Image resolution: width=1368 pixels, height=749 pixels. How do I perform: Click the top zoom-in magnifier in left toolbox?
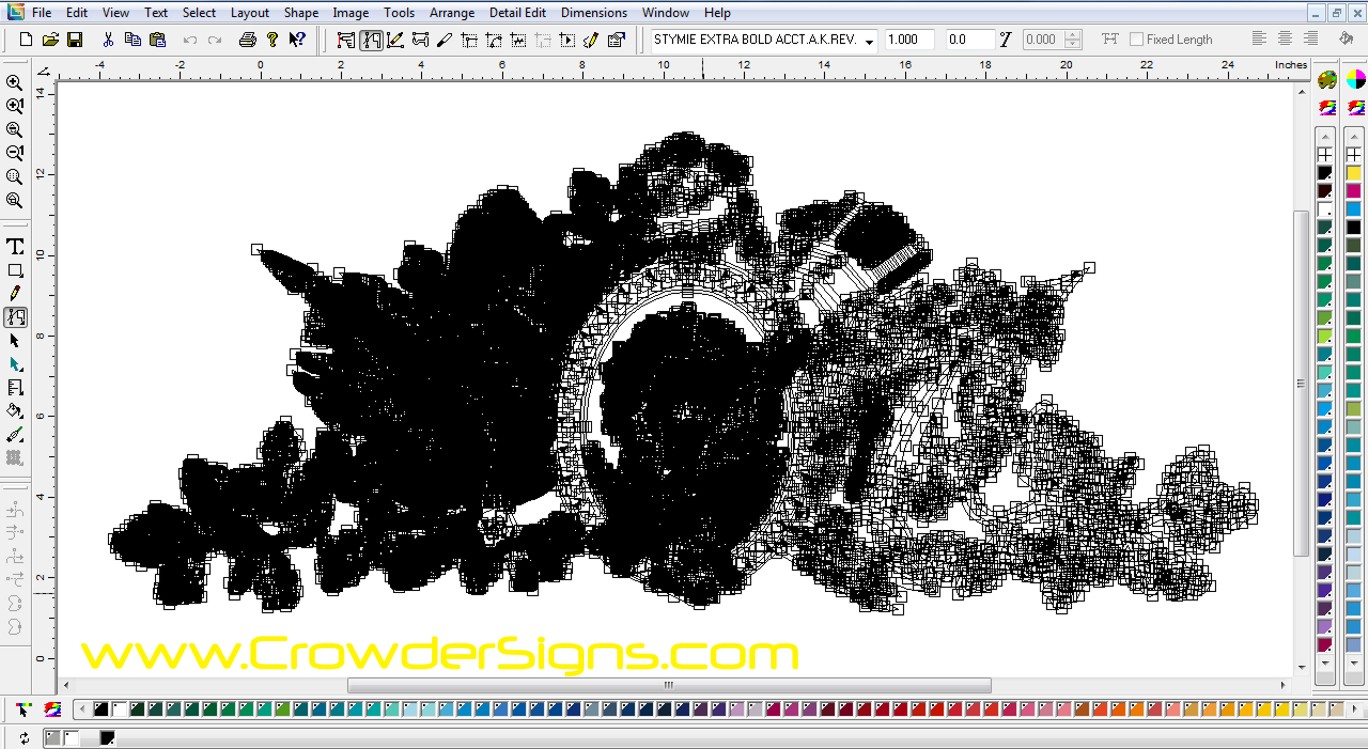point(14,83)
